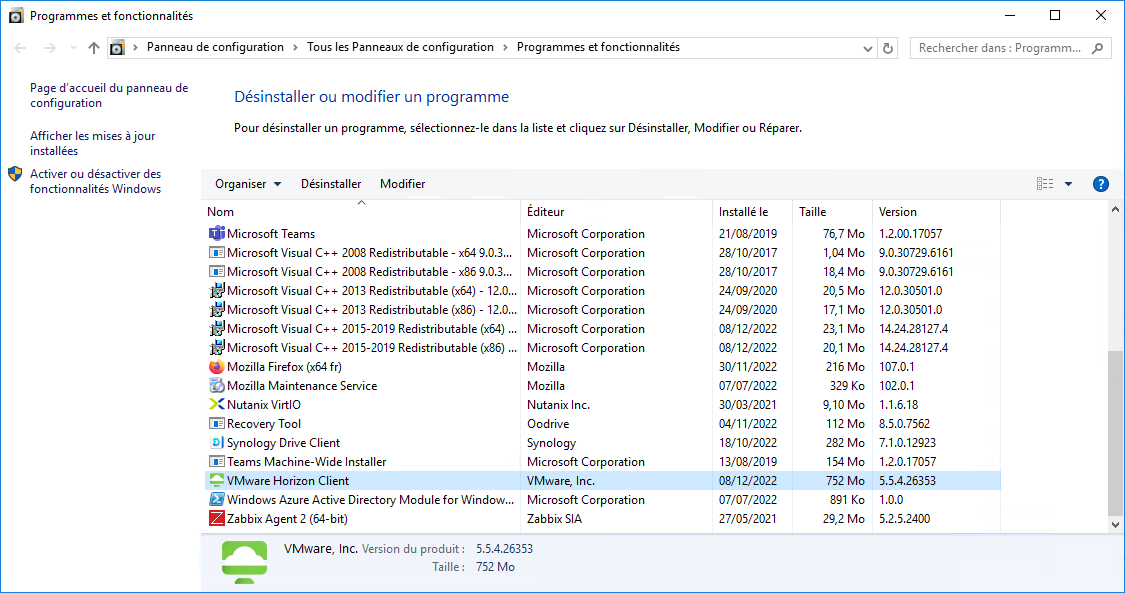Select the Microsoft Teams program name

pyautogui.click(x=270, y=234)
